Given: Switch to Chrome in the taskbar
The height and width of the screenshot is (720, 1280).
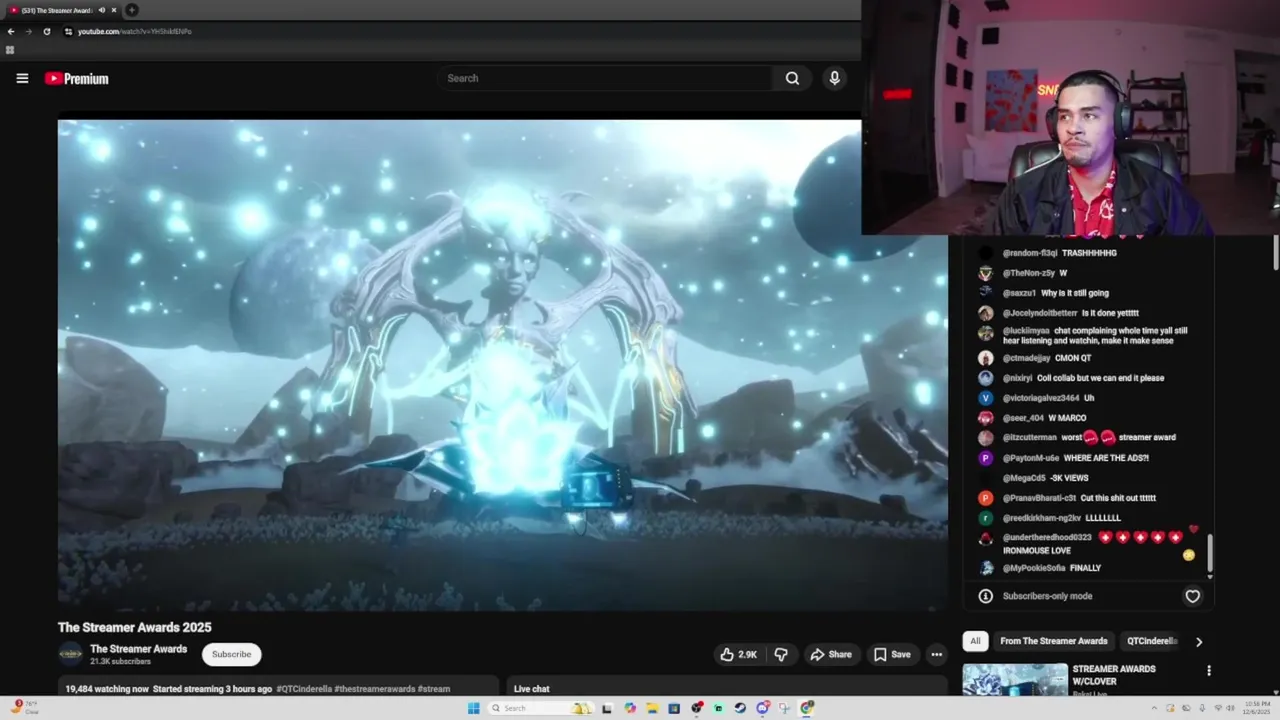Looking at the screenshot, I should click(x=807, y=708).
